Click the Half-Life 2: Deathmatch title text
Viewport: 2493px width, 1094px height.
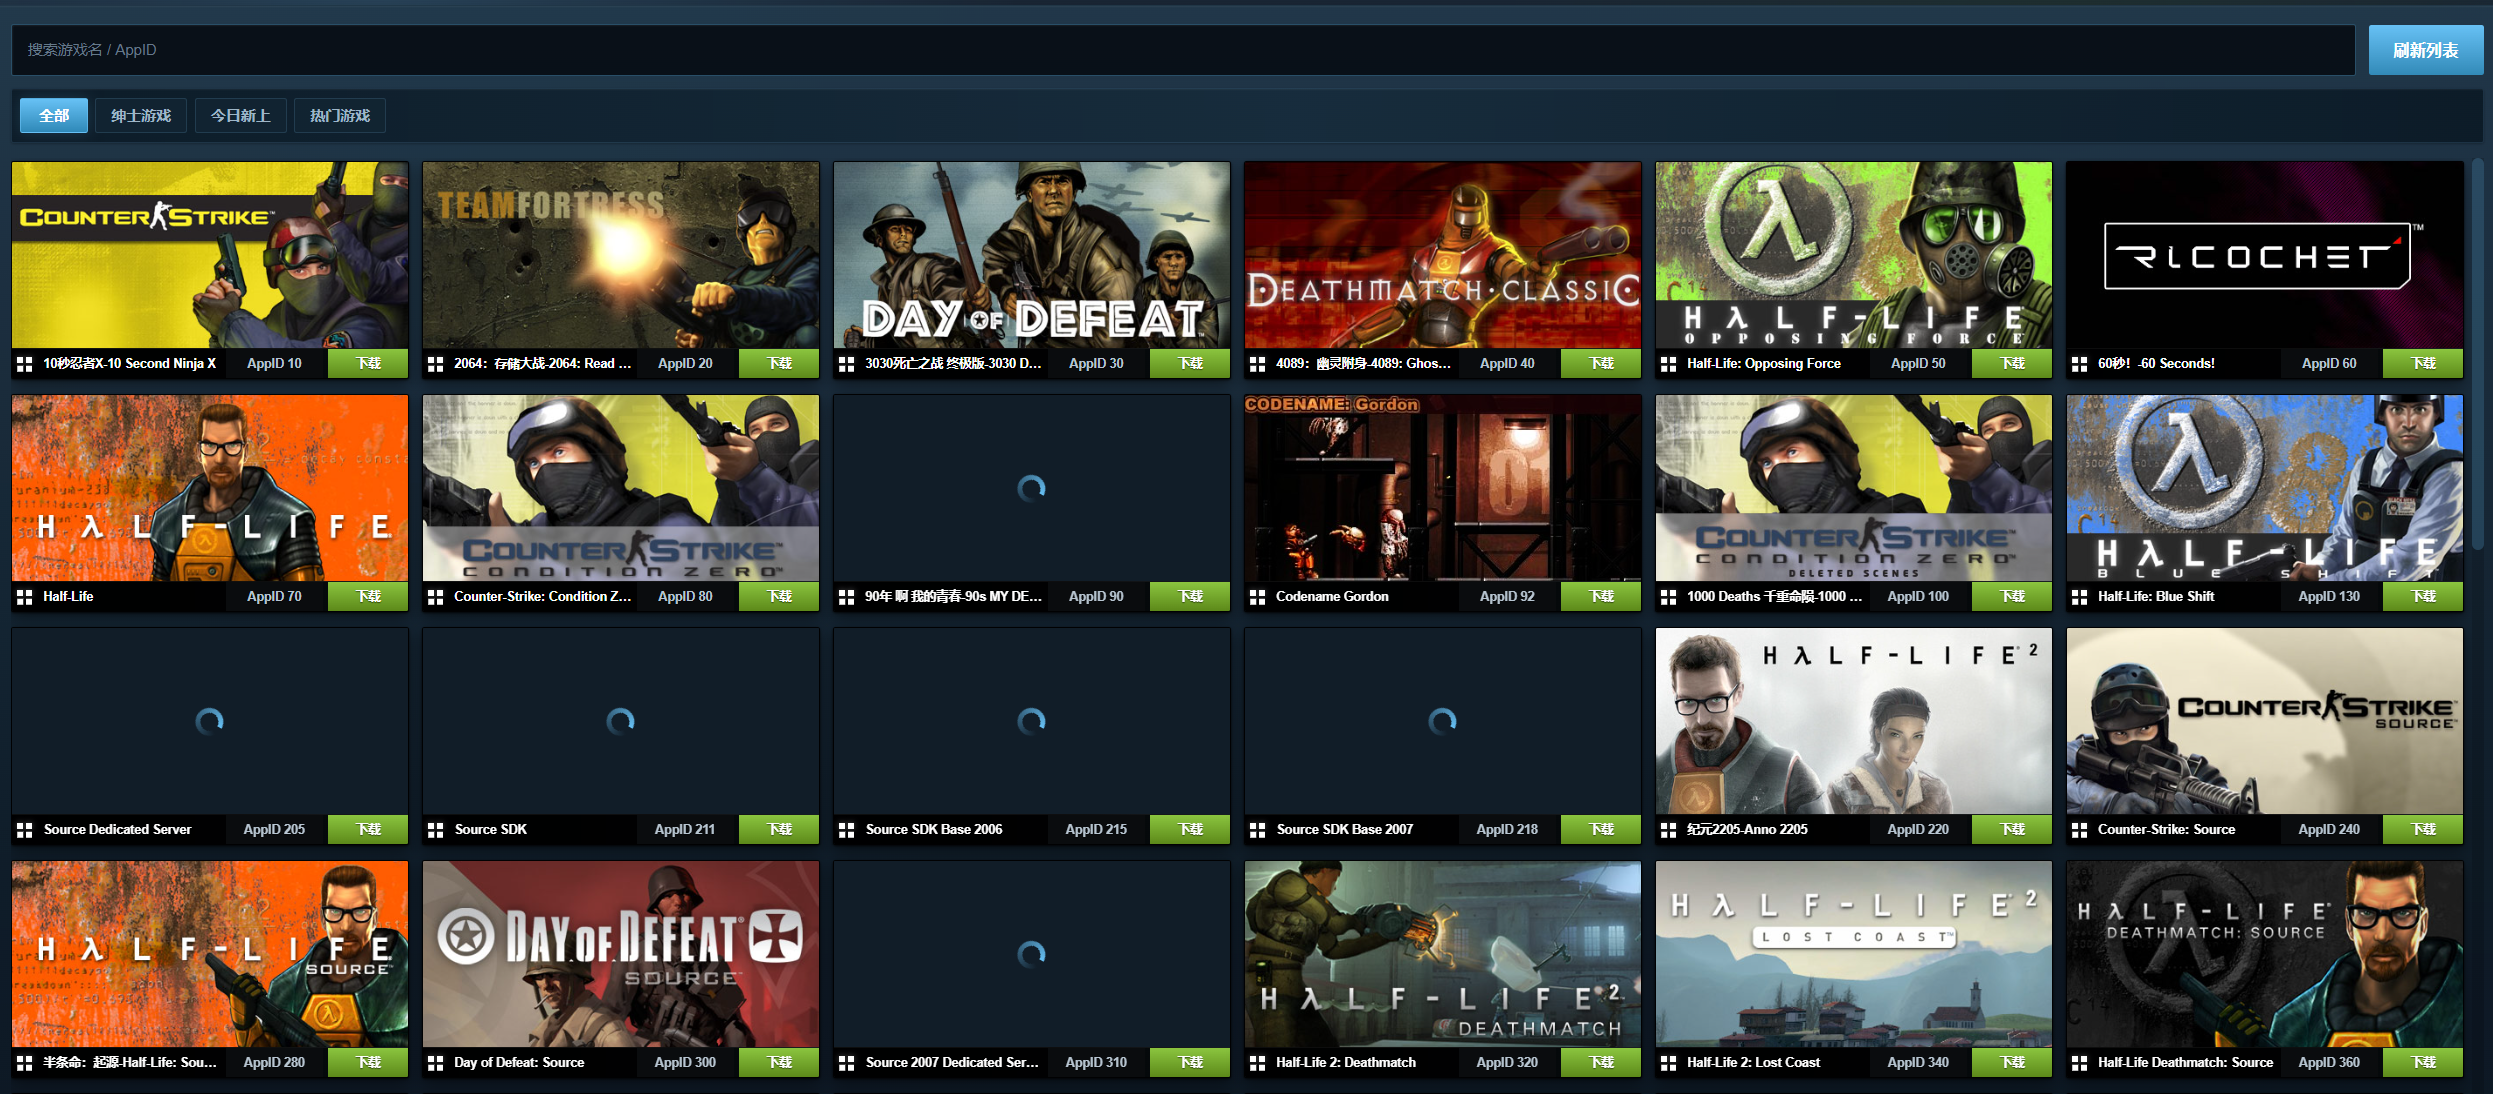coord(1346,1063)
